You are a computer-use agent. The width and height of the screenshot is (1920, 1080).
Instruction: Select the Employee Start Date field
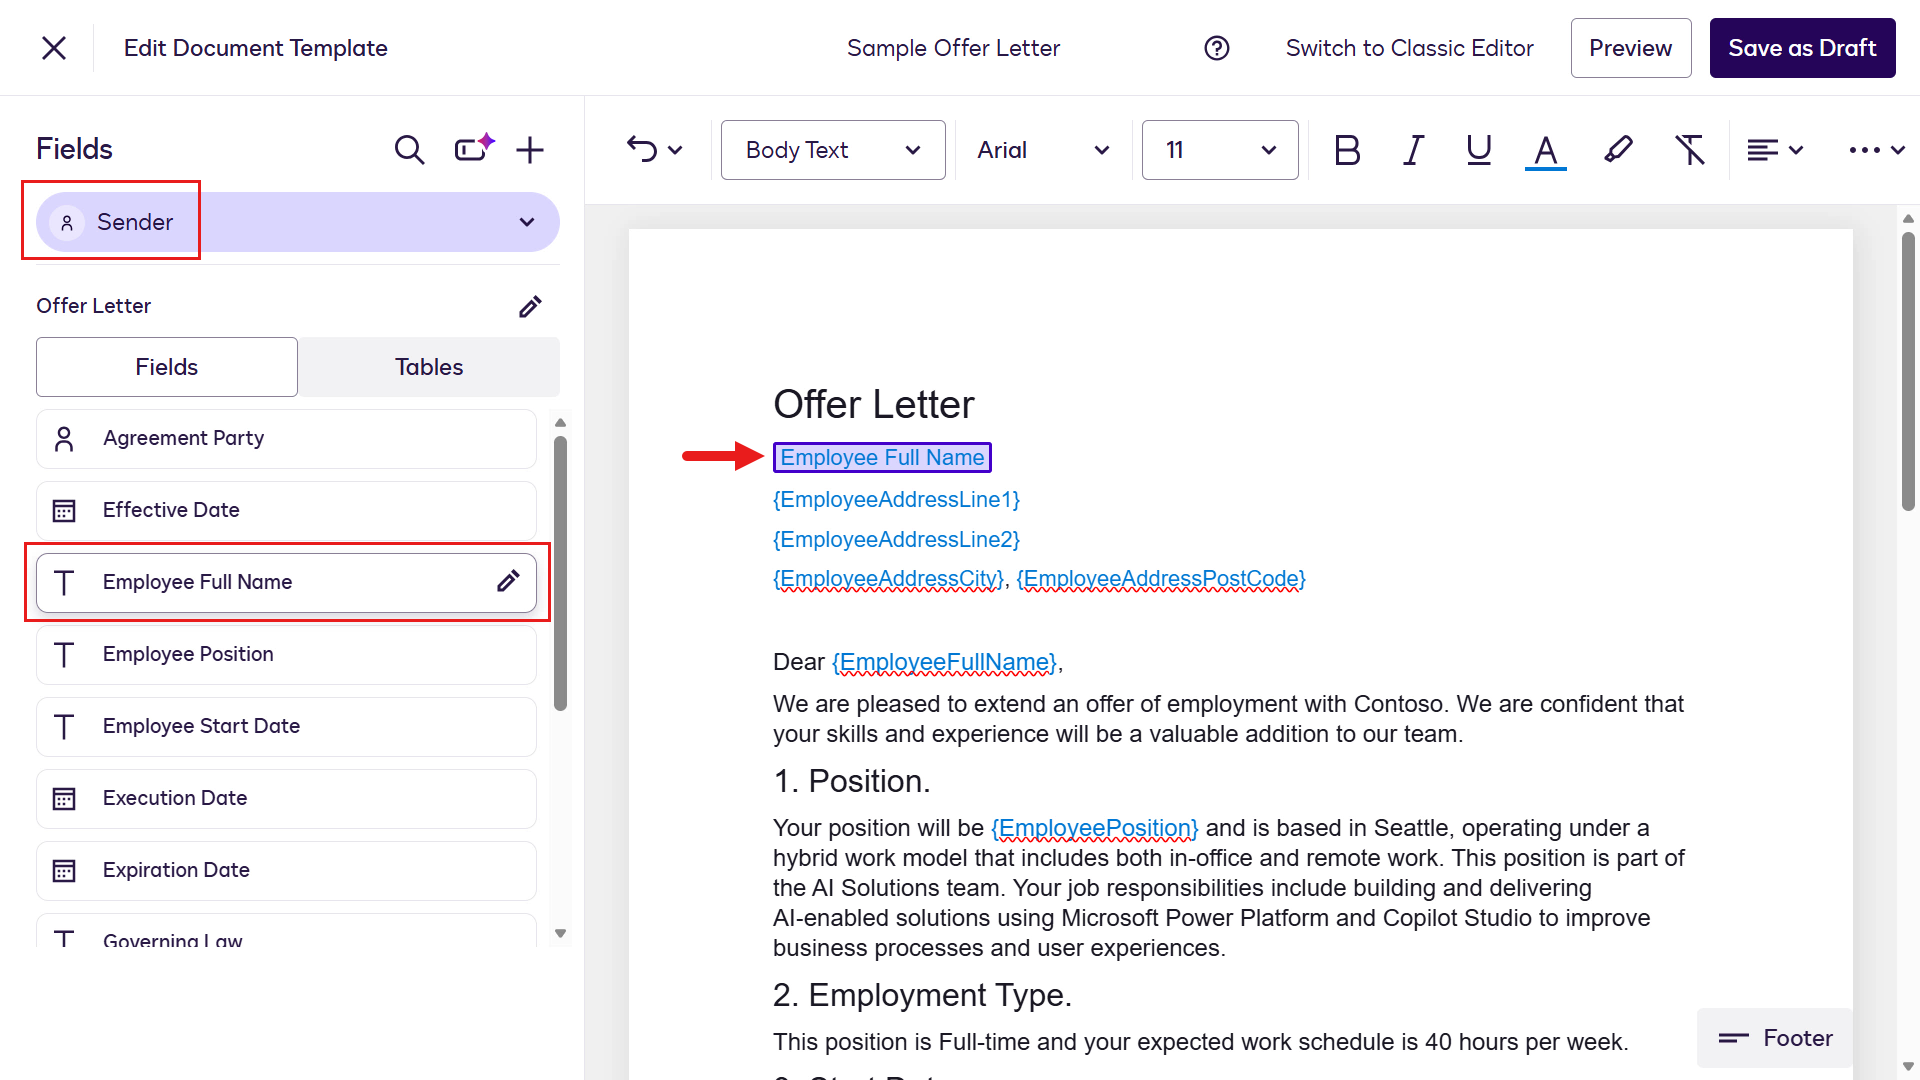[x=286, y=726]
